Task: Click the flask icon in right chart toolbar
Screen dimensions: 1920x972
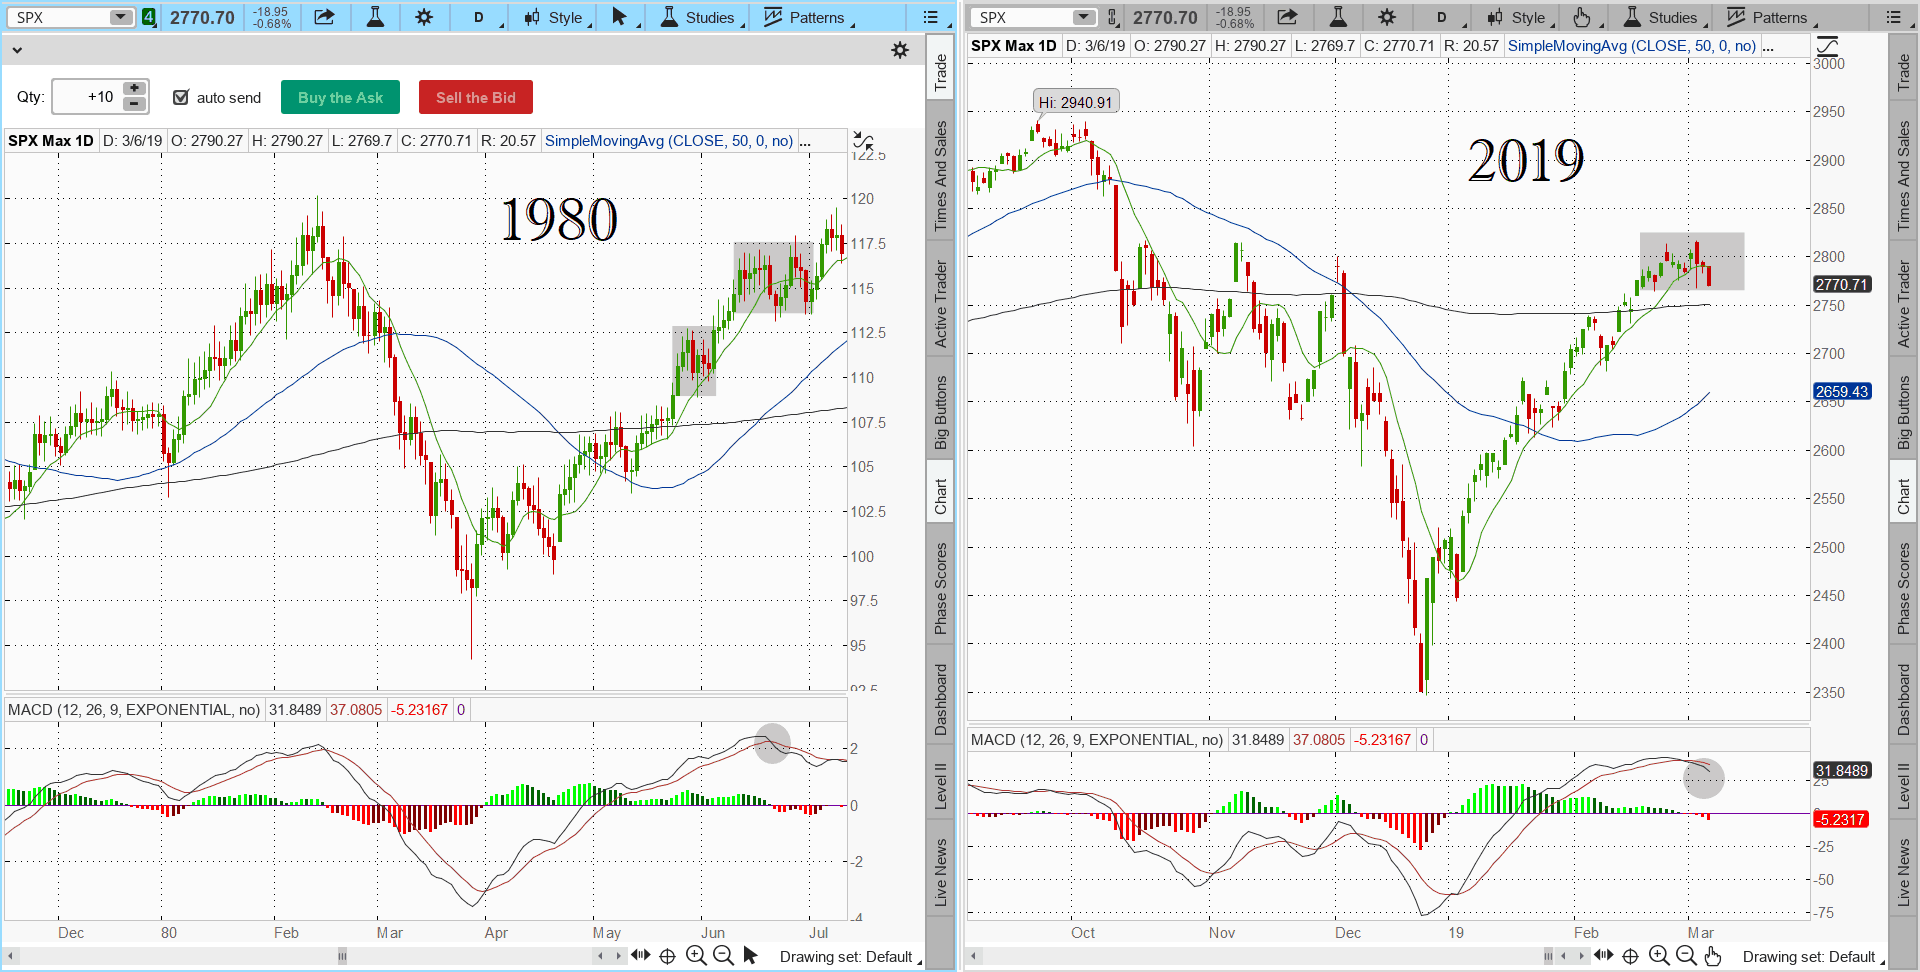Action: click(1338, 17)
